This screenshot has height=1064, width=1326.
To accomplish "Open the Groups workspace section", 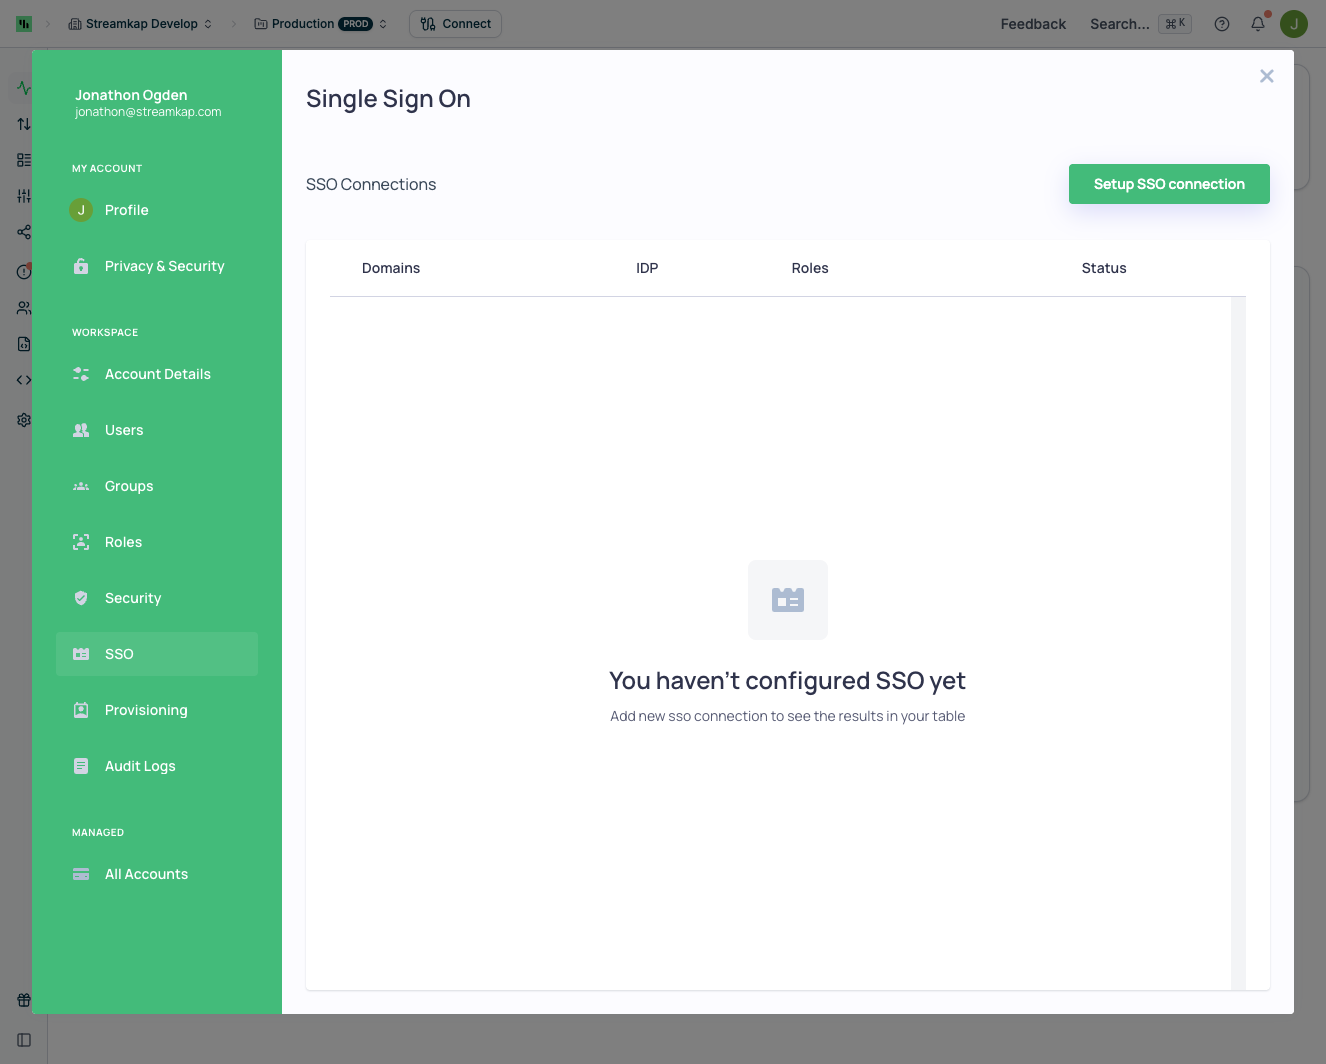I will point(128,486).
